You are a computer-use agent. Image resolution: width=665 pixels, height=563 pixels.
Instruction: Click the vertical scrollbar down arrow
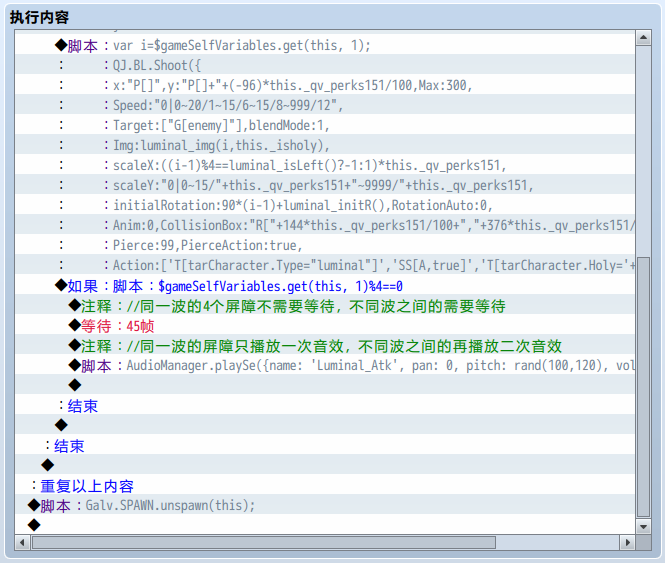point(643,527)
